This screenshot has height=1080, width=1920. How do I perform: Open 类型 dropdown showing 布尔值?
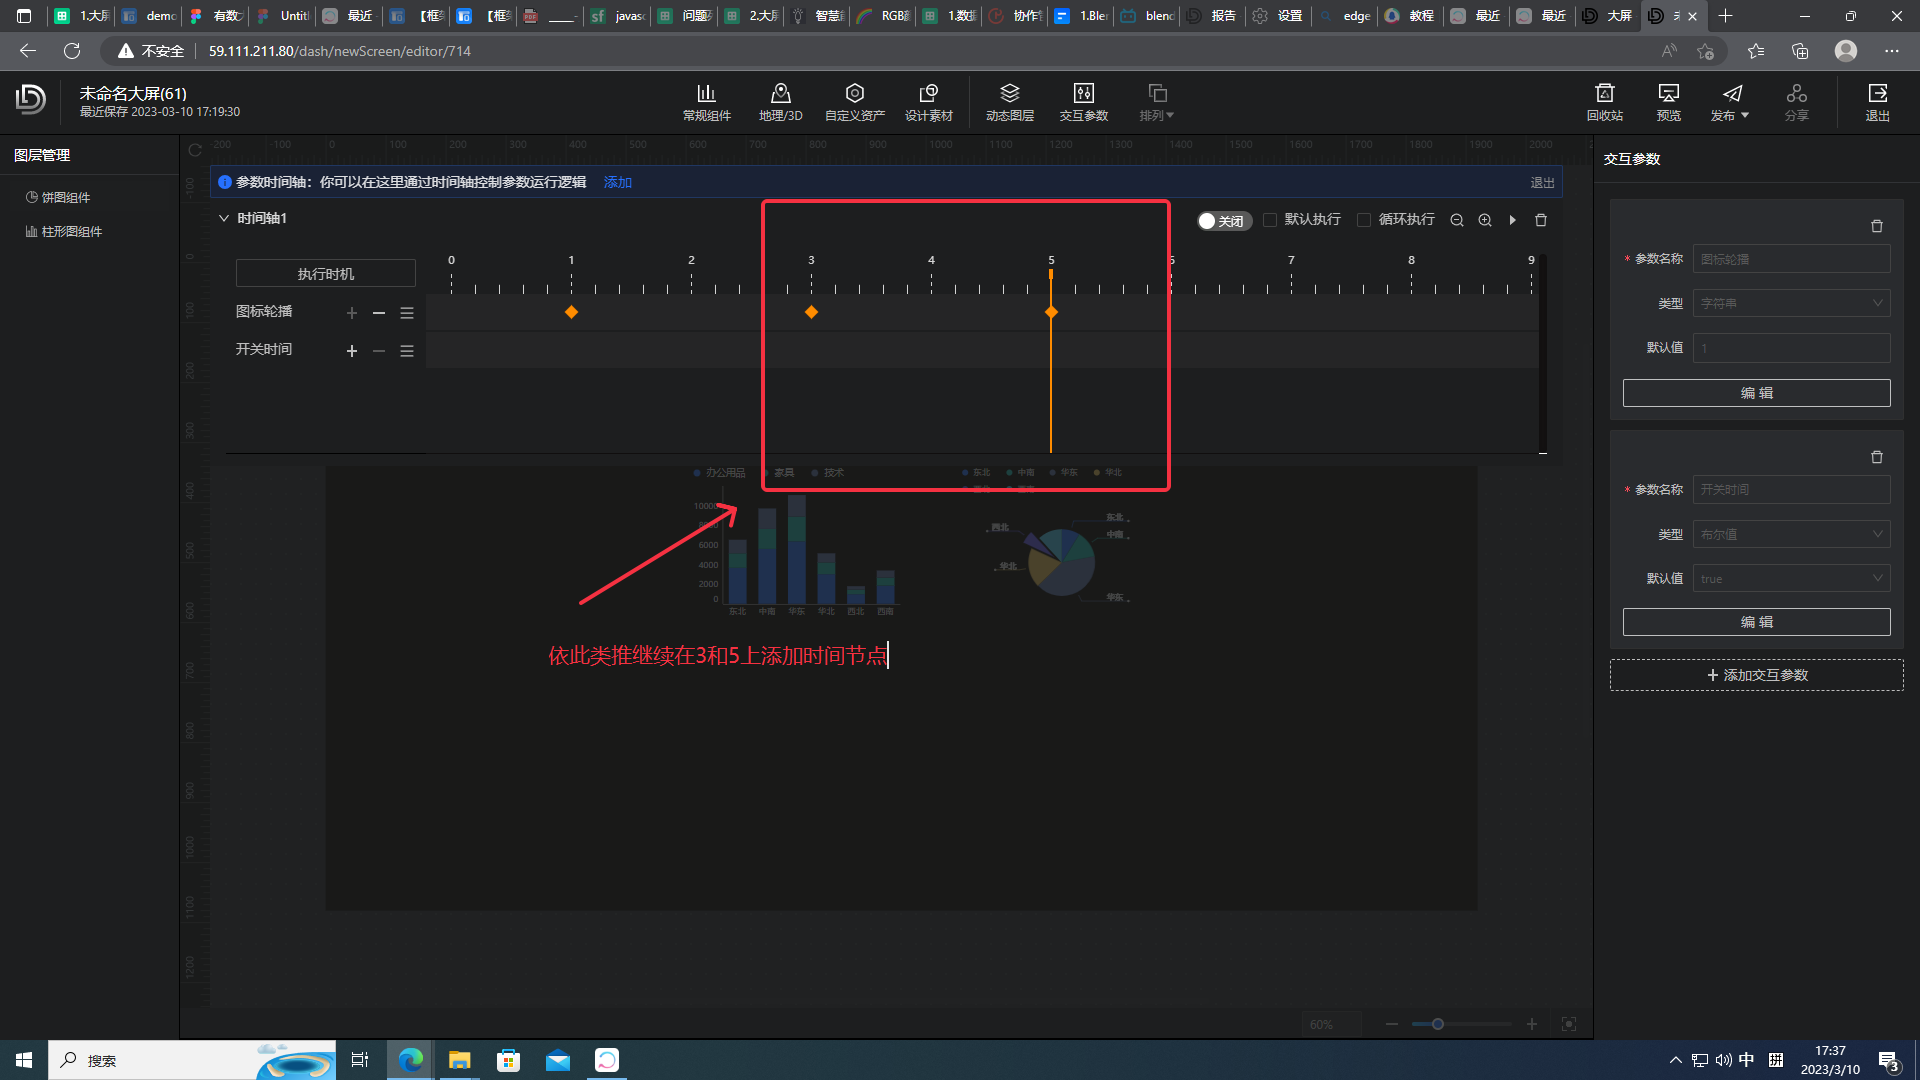coord(1791,534)
